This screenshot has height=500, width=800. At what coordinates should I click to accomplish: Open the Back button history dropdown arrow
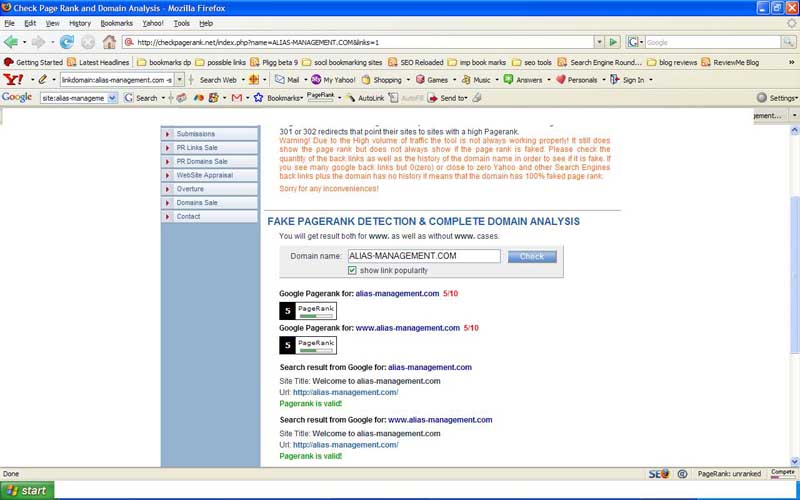click(24, 42)
